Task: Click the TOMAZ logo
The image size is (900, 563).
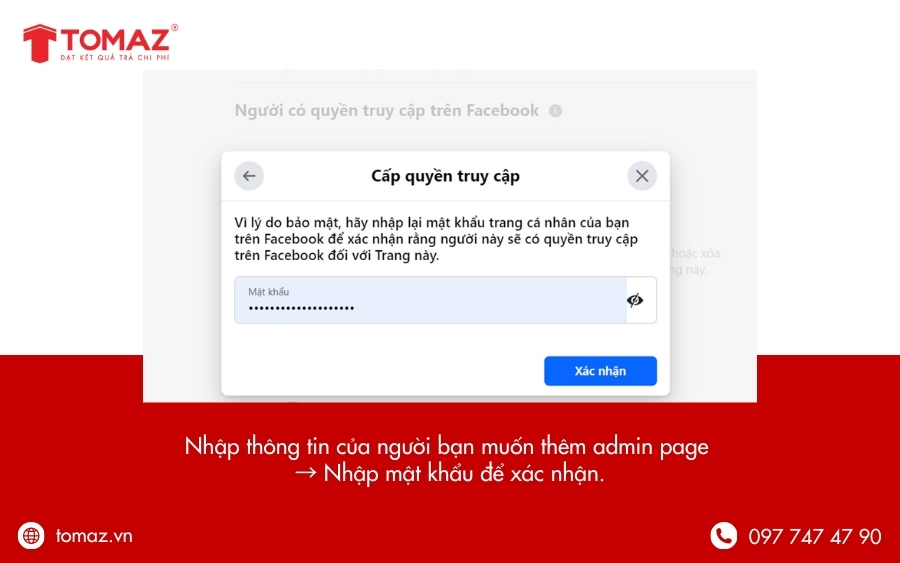Action: (x=100, y=43)
